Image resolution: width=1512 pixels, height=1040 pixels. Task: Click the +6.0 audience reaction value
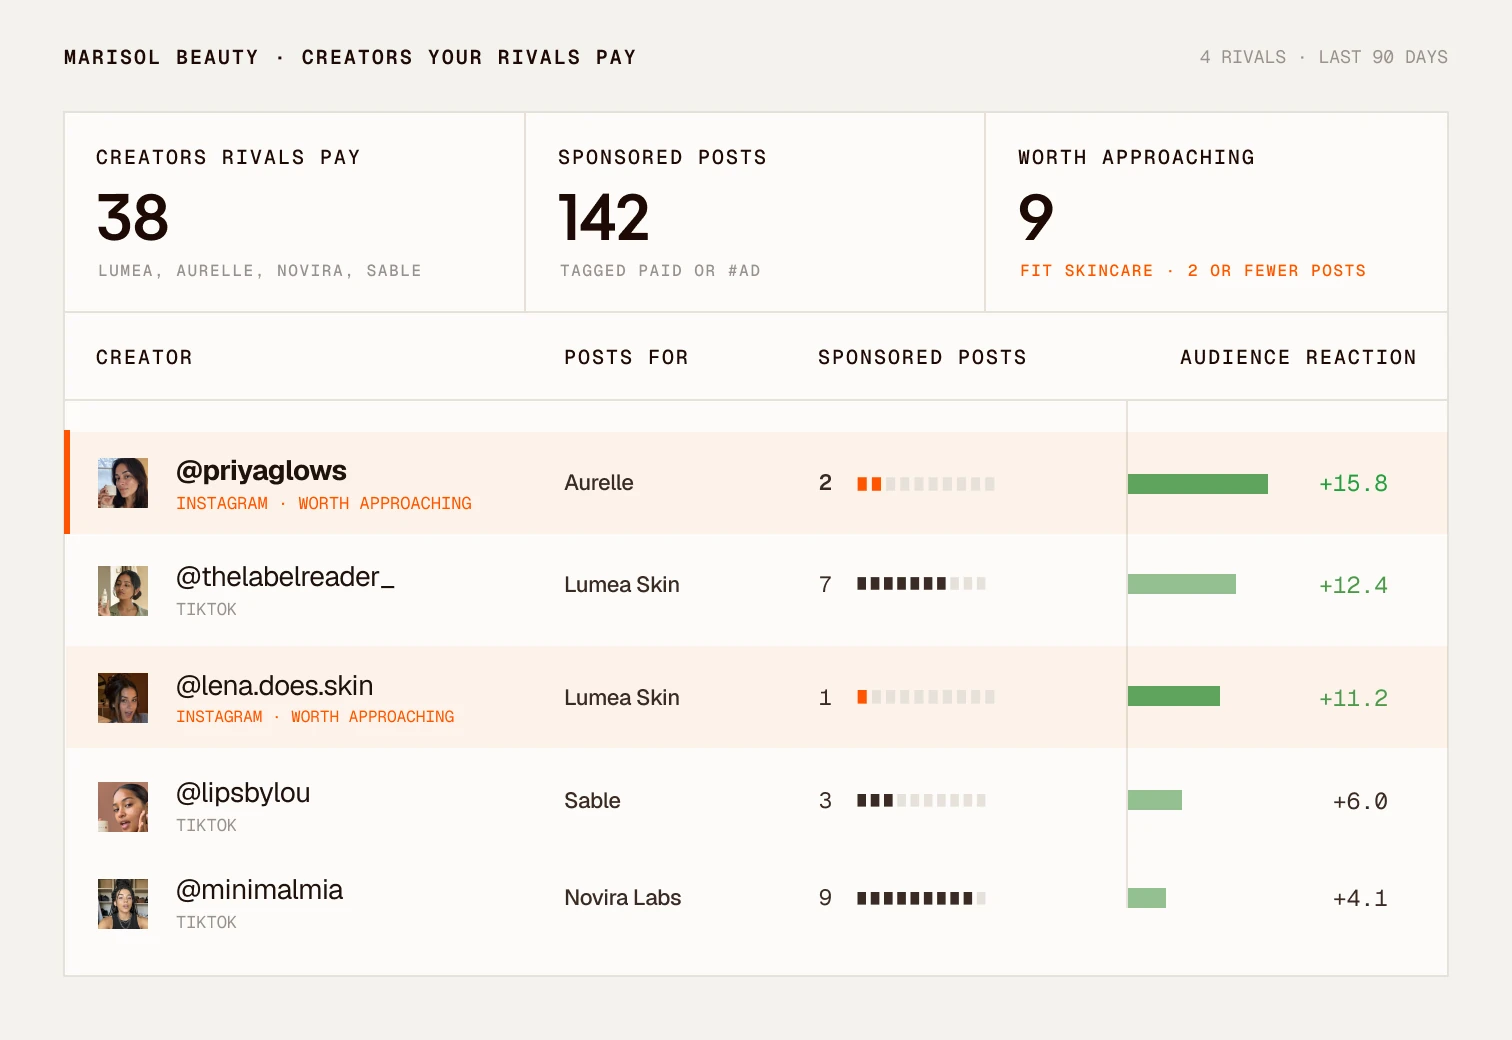(x=1360, y=802)
